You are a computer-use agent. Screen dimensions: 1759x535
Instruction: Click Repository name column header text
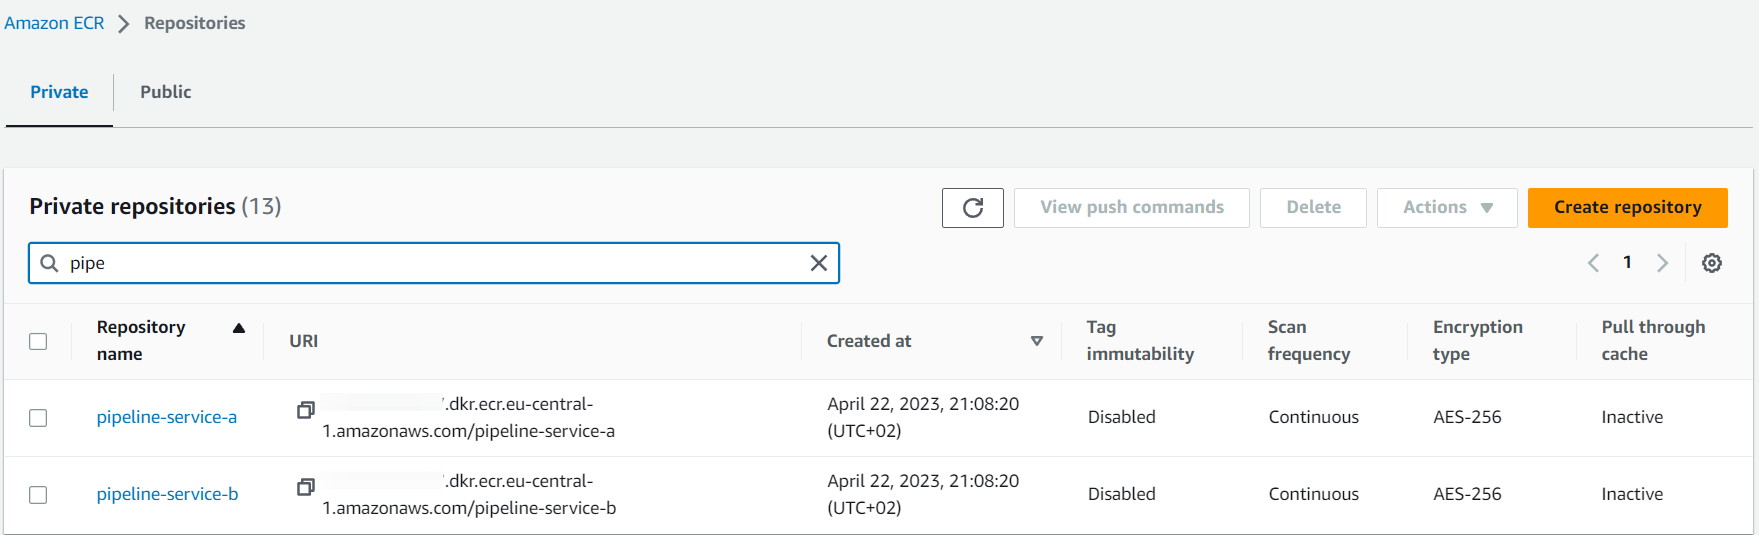click(141, 341)
